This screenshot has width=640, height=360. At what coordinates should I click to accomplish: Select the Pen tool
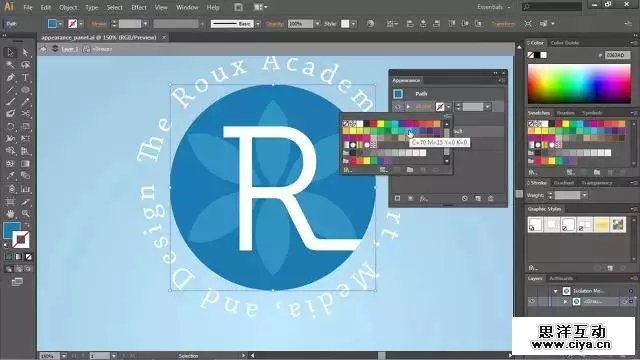click(10, 77)
